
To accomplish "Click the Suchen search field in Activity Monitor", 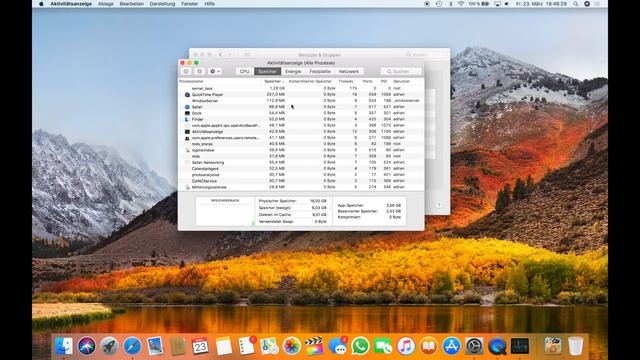I will [x=401, y=71].
